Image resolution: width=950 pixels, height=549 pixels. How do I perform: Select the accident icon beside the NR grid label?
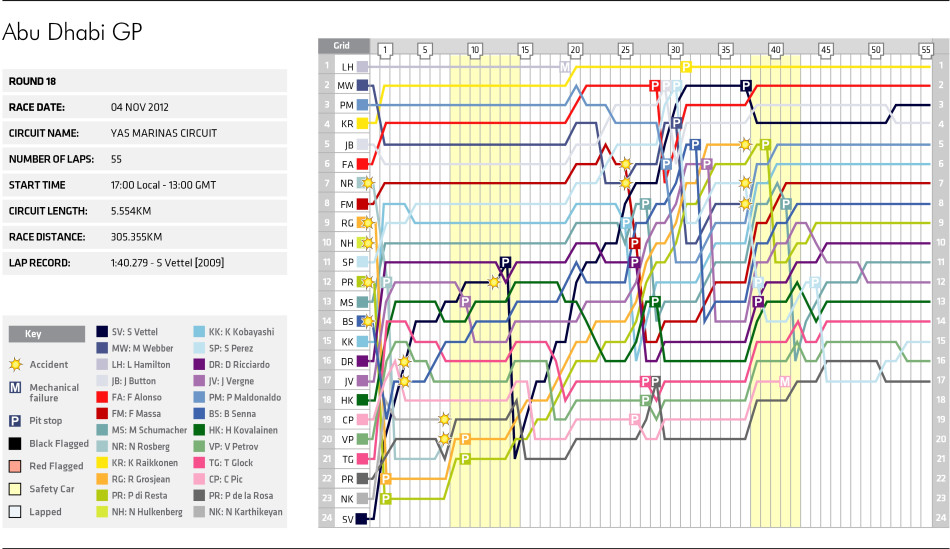point(368,183)
